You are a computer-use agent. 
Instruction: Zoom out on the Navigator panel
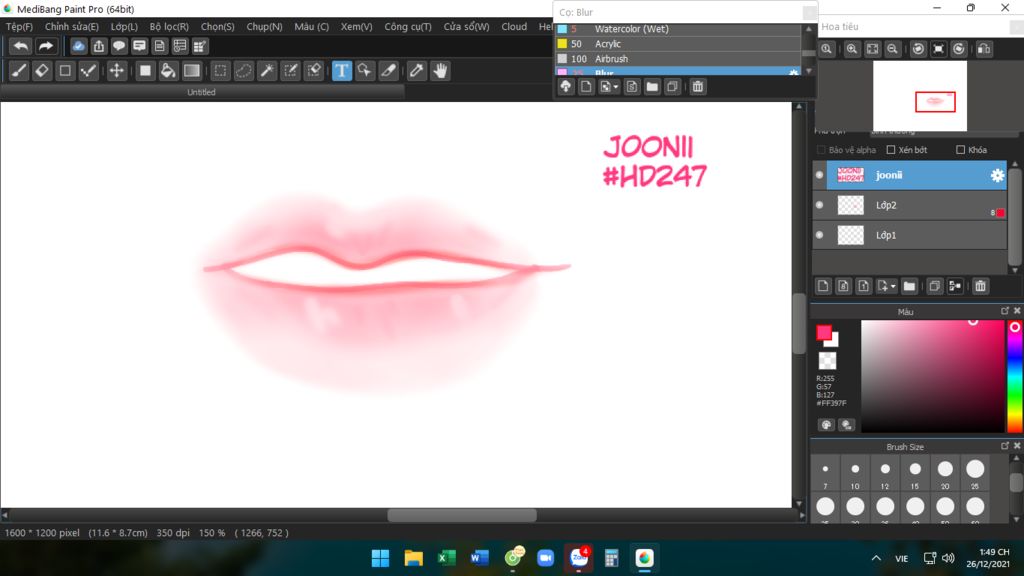coord(892,49)
